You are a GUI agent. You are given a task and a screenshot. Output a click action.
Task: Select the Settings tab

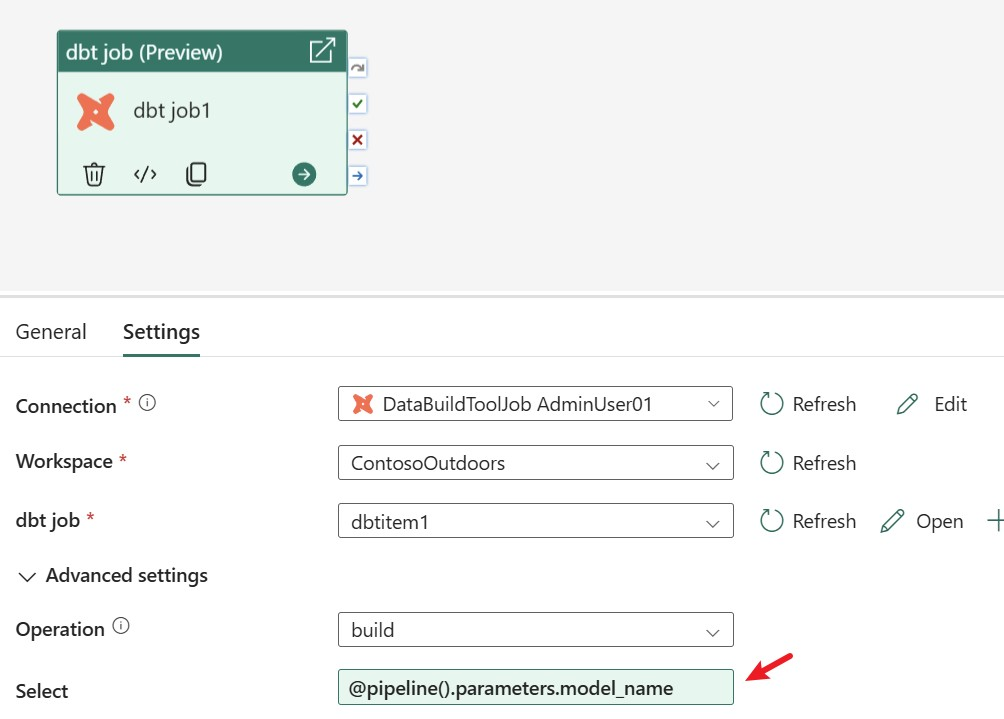pyautogui.click(x=161, y=332)
